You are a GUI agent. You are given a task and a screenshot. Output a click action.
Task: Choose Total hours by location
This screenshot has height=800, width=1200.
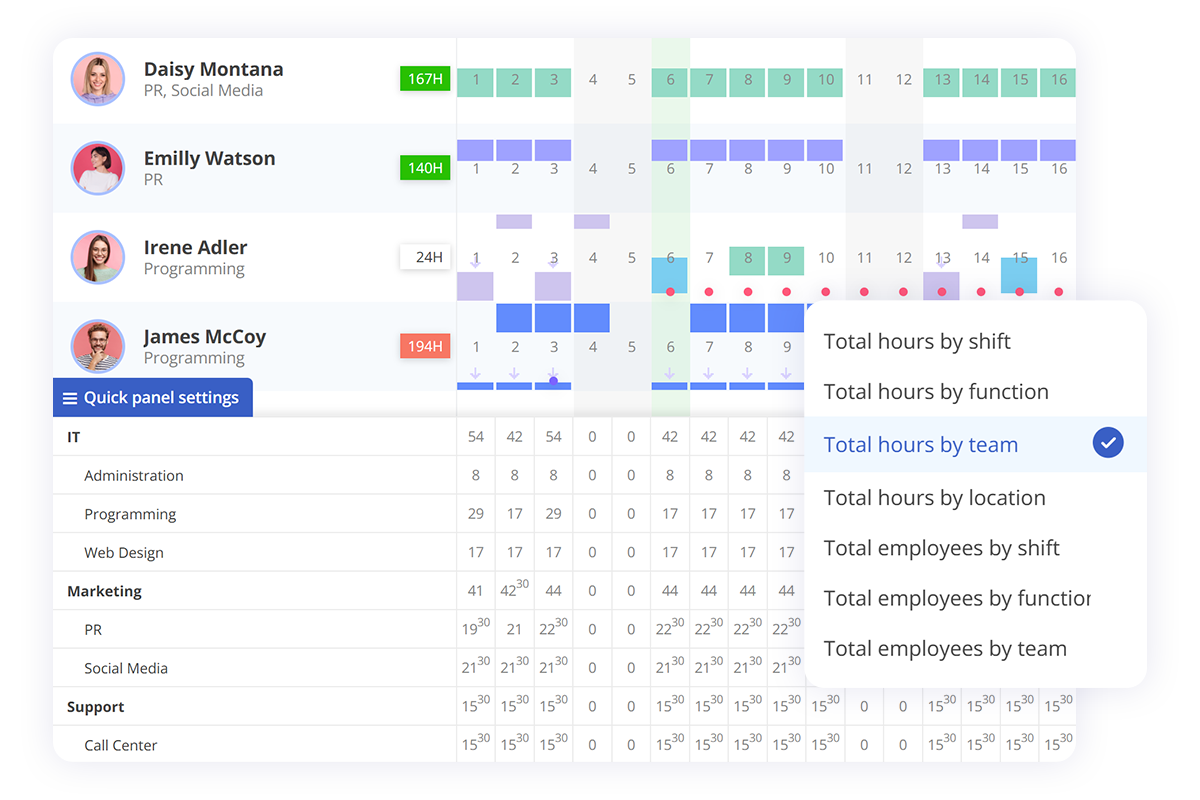coord(934,498)
